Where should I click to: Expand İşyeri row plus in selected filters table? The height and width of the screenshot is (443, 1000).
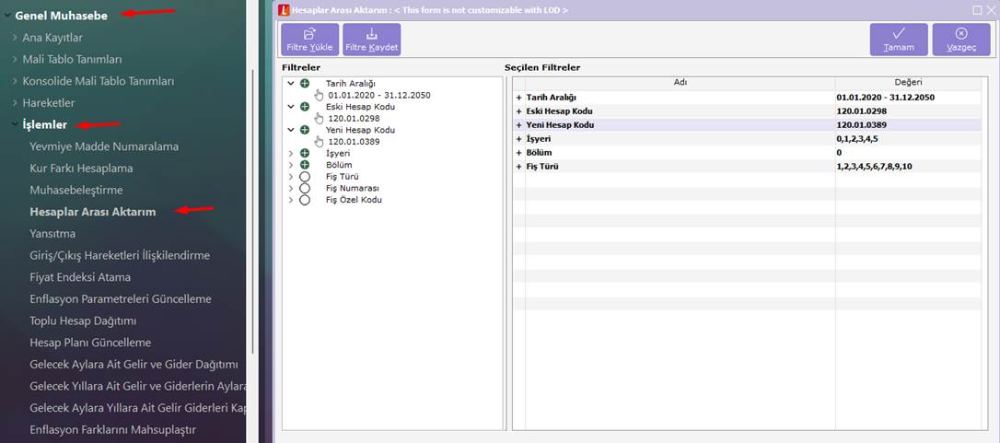pyautogui.click(x=518, y=139)
